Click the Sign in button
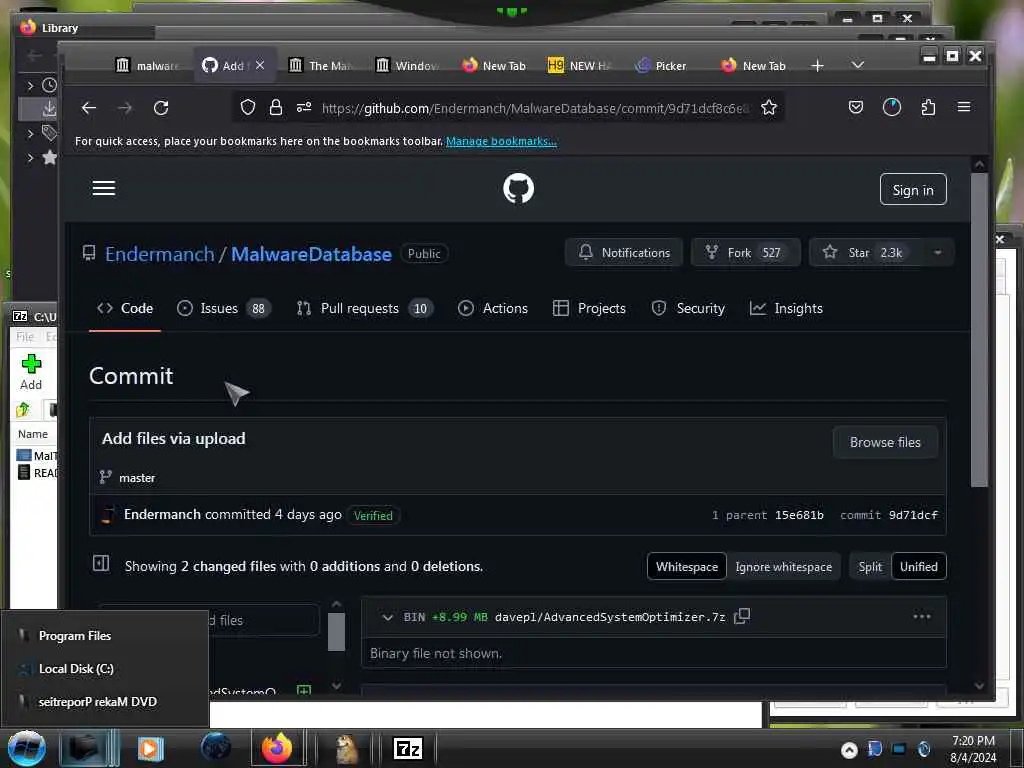This screenshot has width=1024, height=768. click(913, 190)
